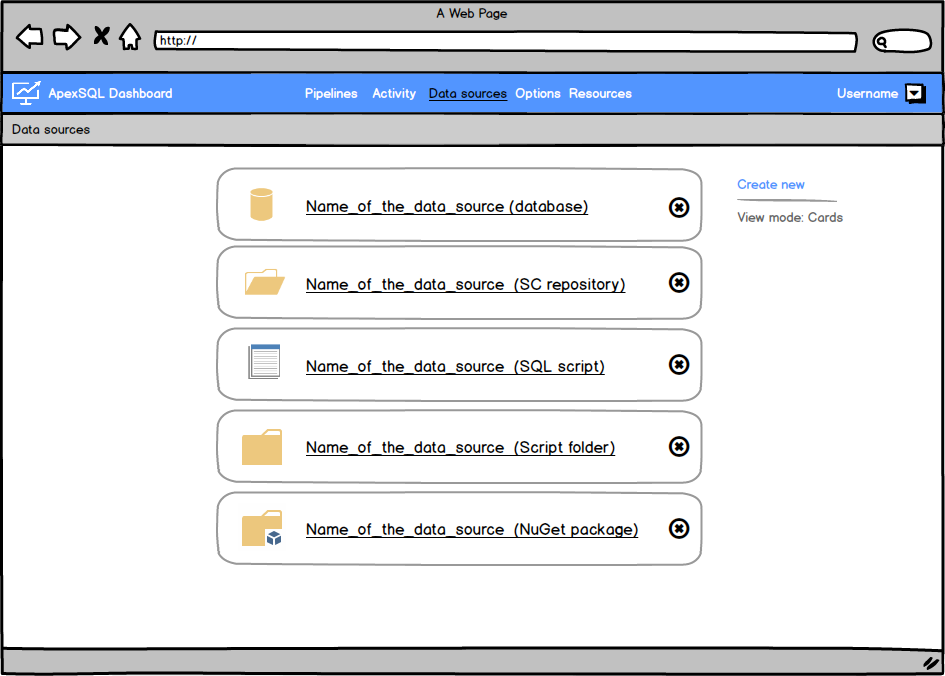
Task: Click the database cylinder icon
Action: [x=261, y=205]
